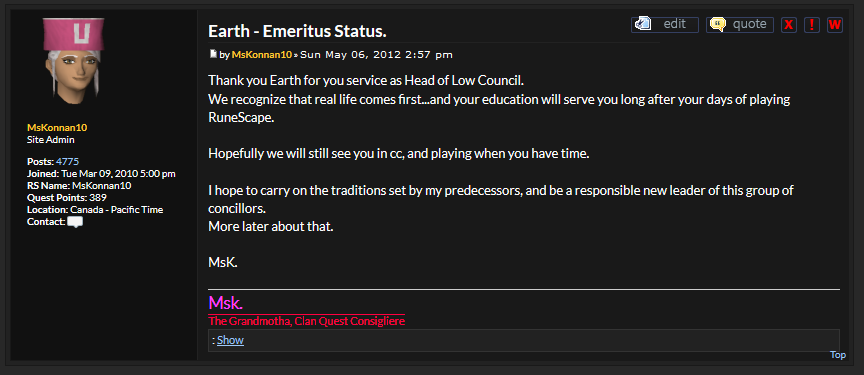Expand the spoiler with Show link
Screen dimensions: 864x375
(230, 340)
